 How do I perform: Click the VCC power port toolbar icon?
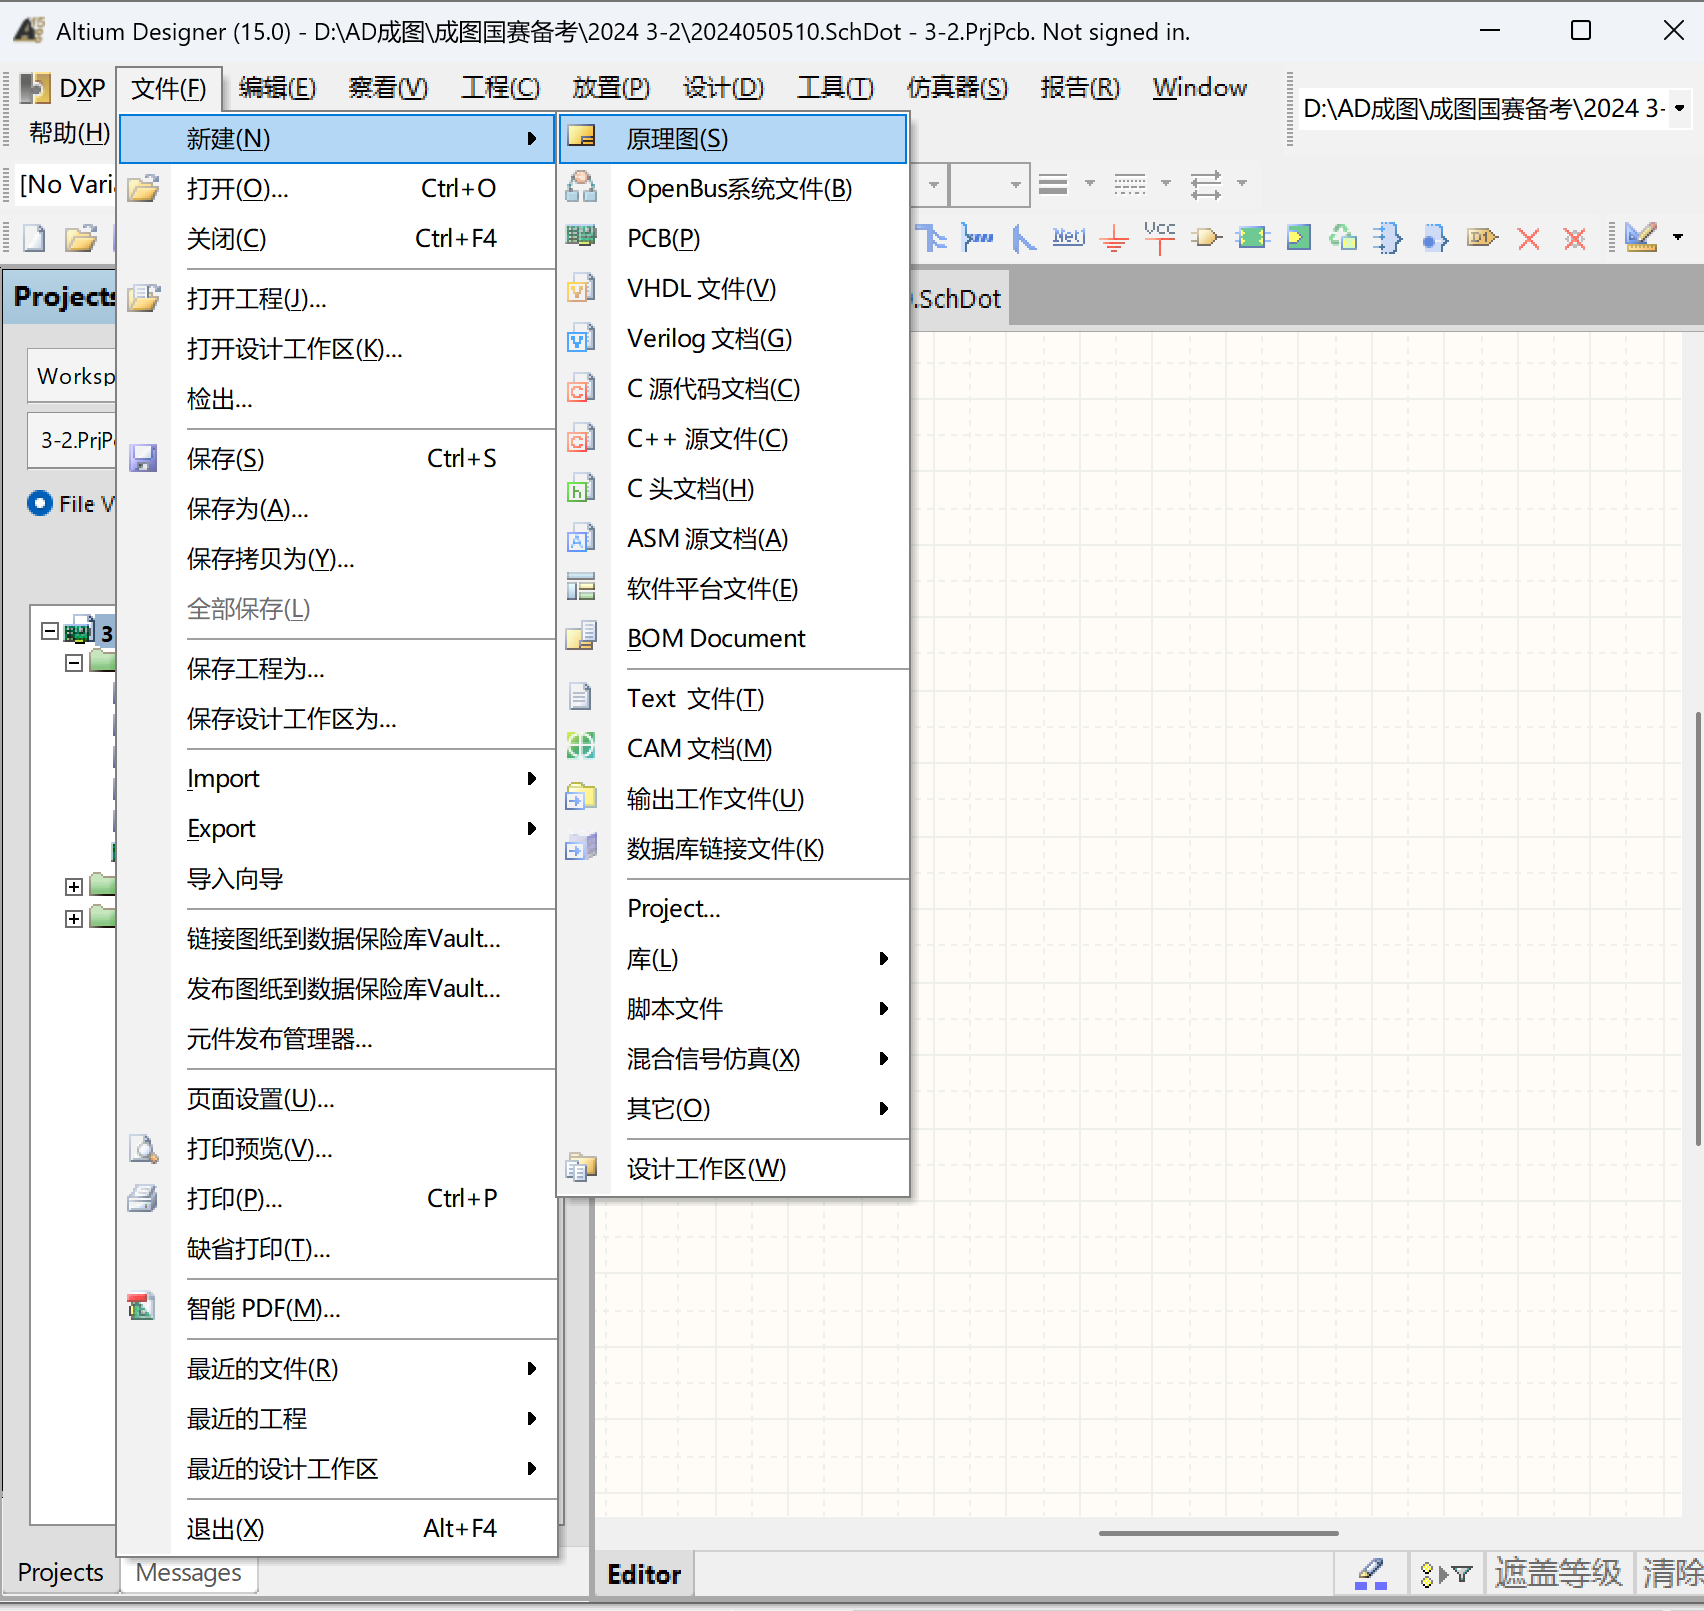tap(1160, 237)
